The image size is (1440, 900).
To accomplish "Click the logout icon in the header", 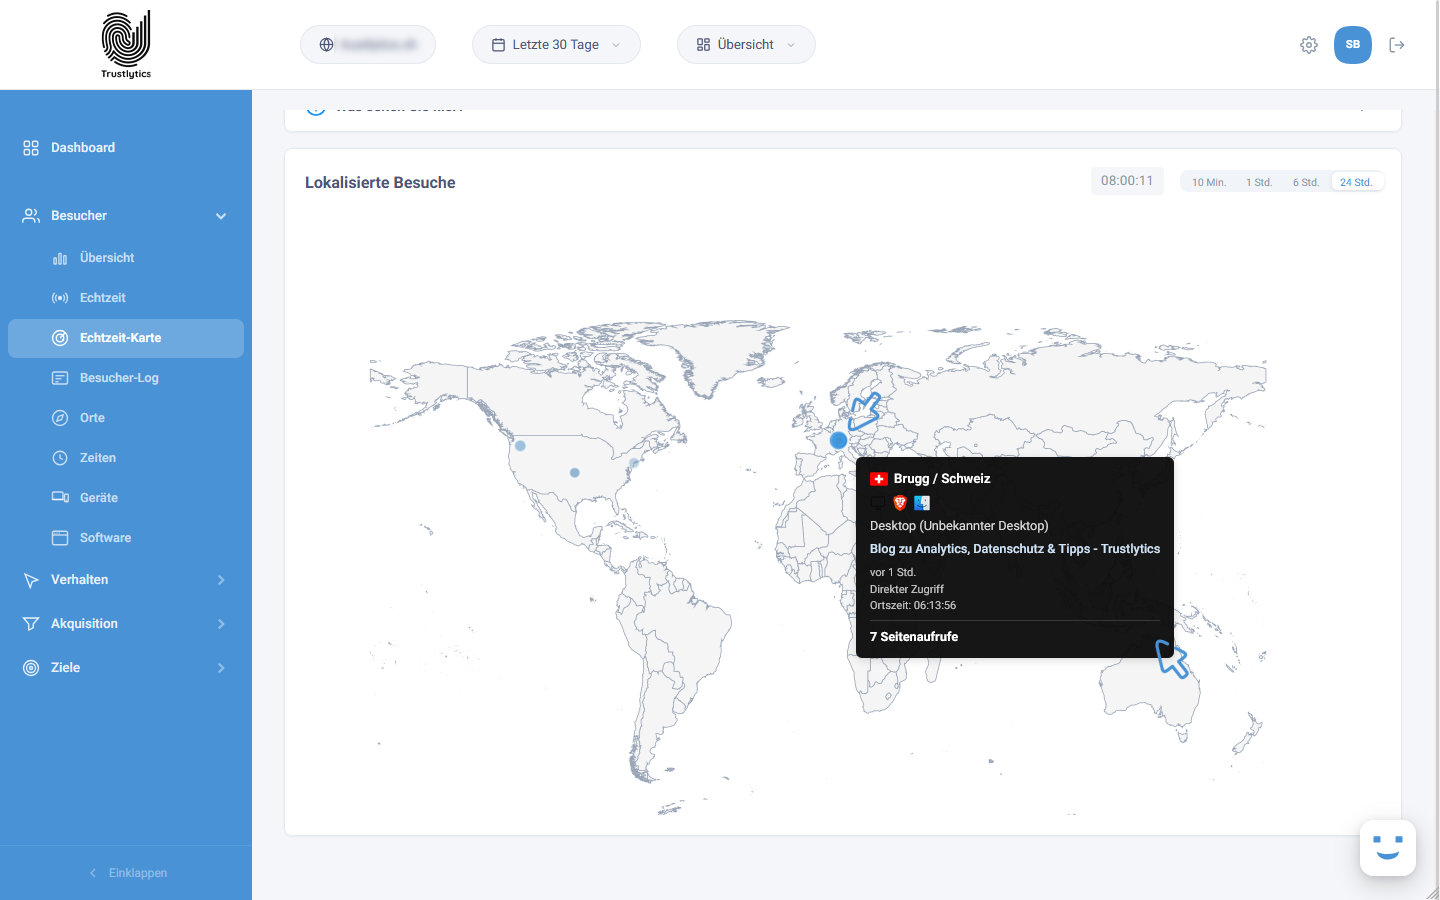I will 1397,45.
